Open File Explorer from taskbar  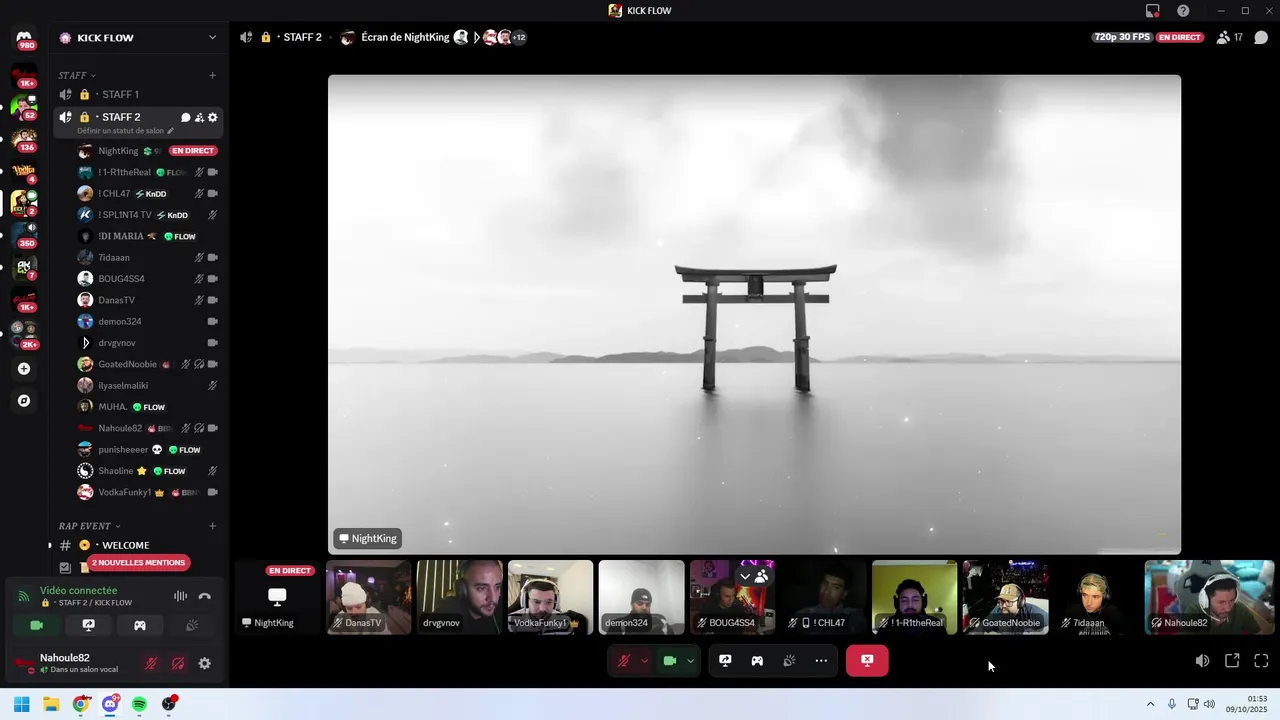point(51,704)
